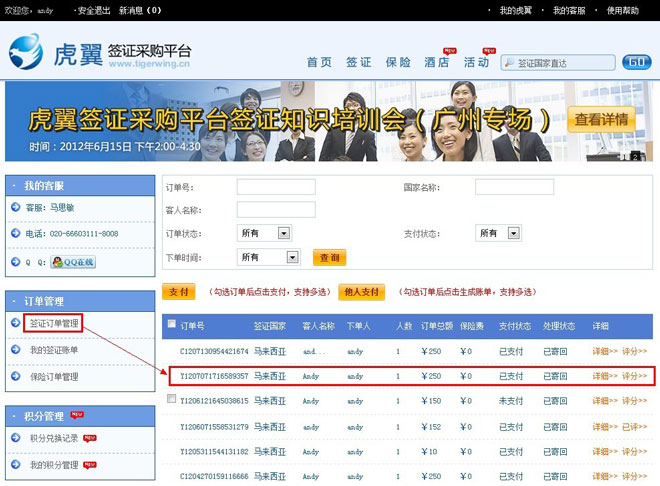This screenshot has width=660, height=486.
Task: Open the 订单状态 dropdown
Action: tap(264, 233)
